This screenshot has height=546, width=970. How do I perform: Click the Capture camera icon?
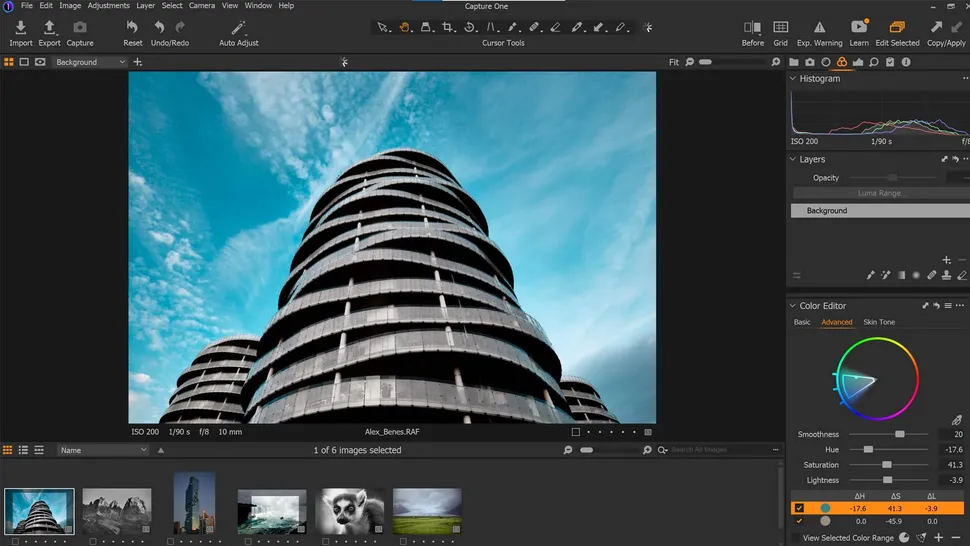coord(80,27)
